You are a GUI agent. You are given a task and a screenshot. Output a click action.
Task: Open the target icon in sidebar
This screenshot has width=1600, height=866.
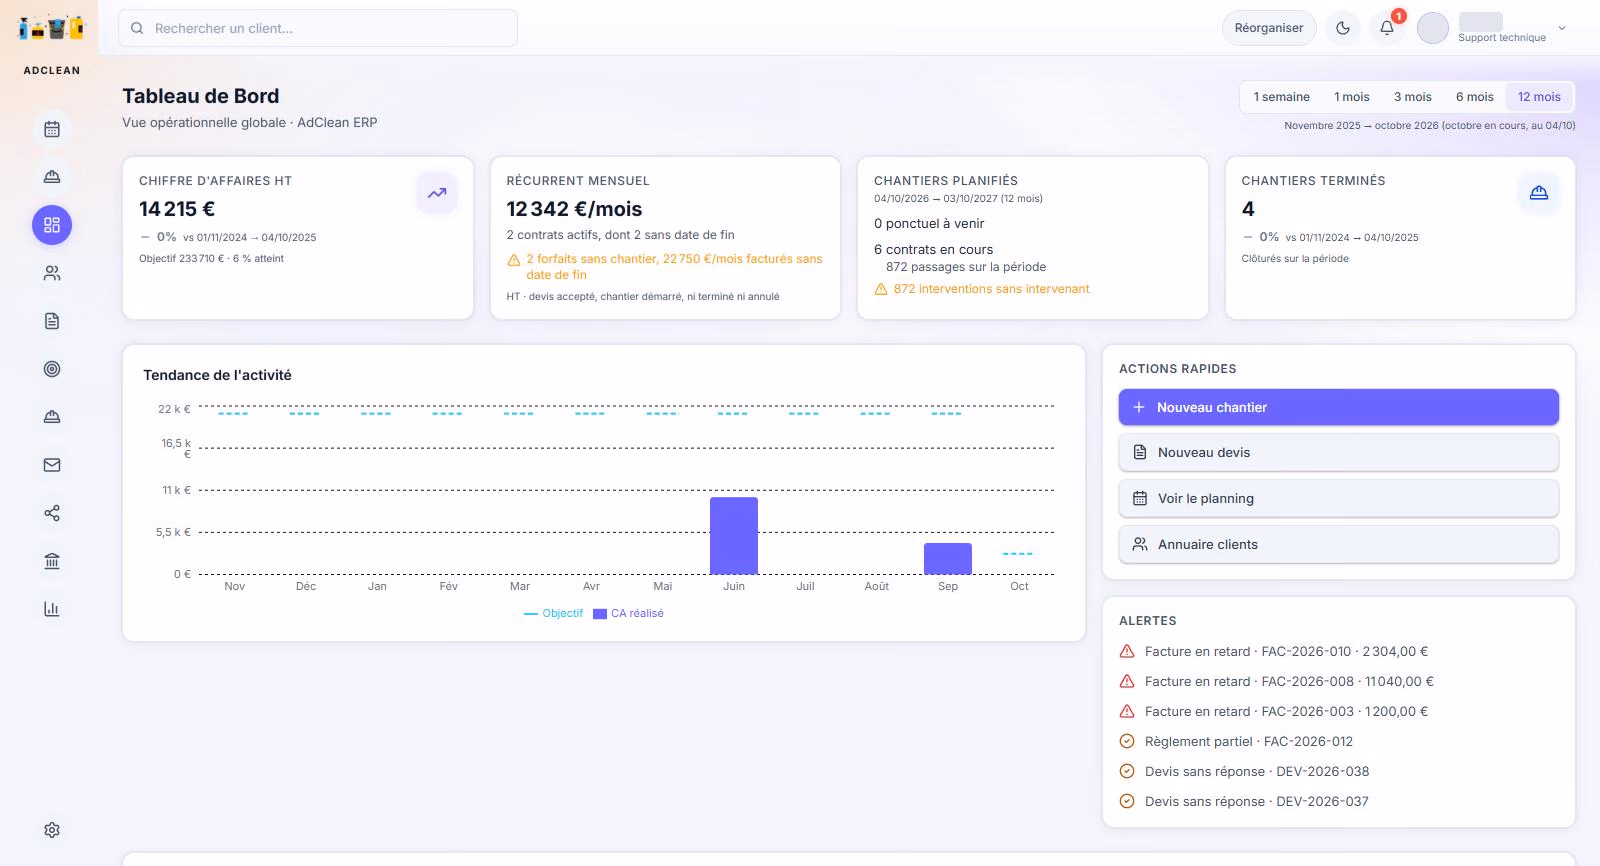[x=52, y=369]
